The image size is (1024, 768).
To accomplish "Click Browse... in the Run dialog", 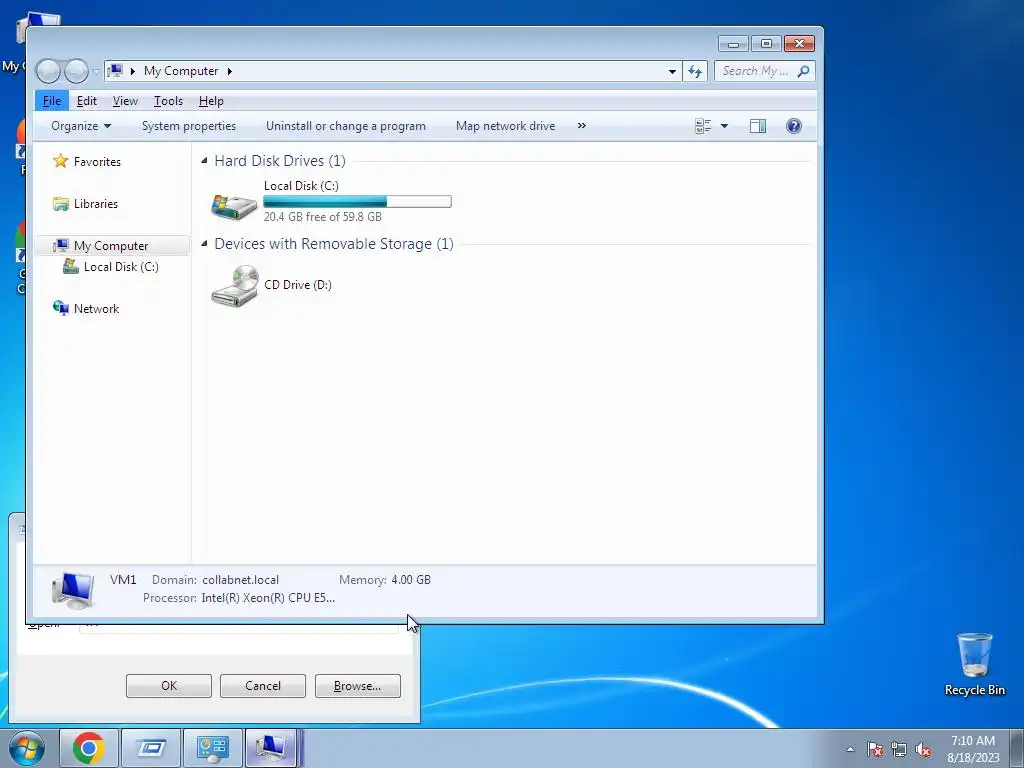I will pos(357,686).
